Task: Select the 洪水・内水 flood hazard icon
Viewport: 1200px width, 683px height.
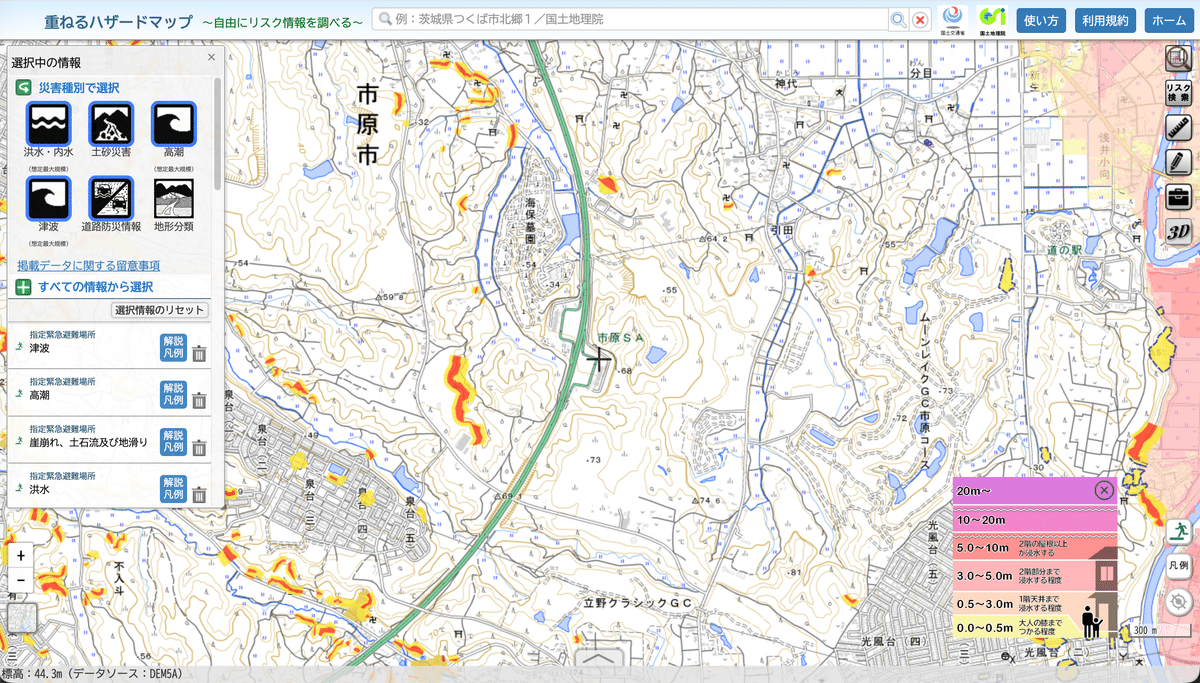Action: pos(49,124)
